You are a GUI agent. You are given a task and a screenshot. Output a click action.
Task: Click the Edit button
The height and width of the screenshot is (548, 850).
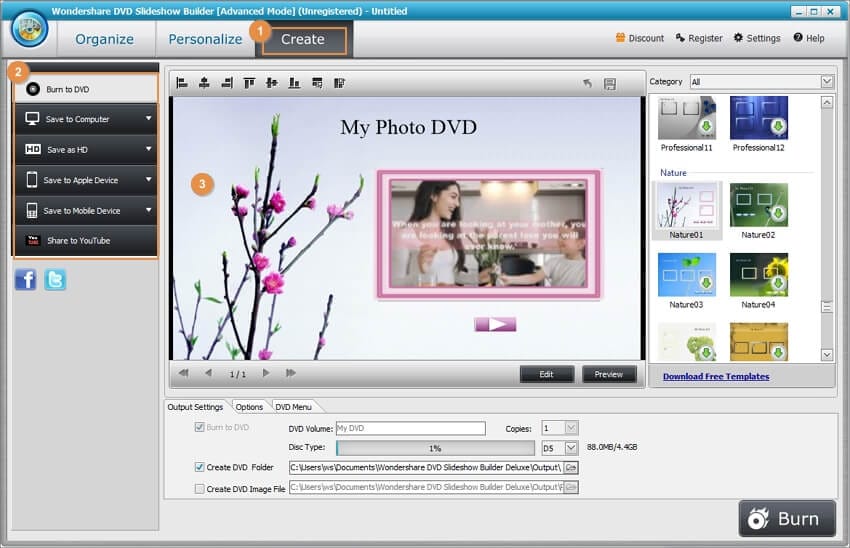tap(546, 374)
